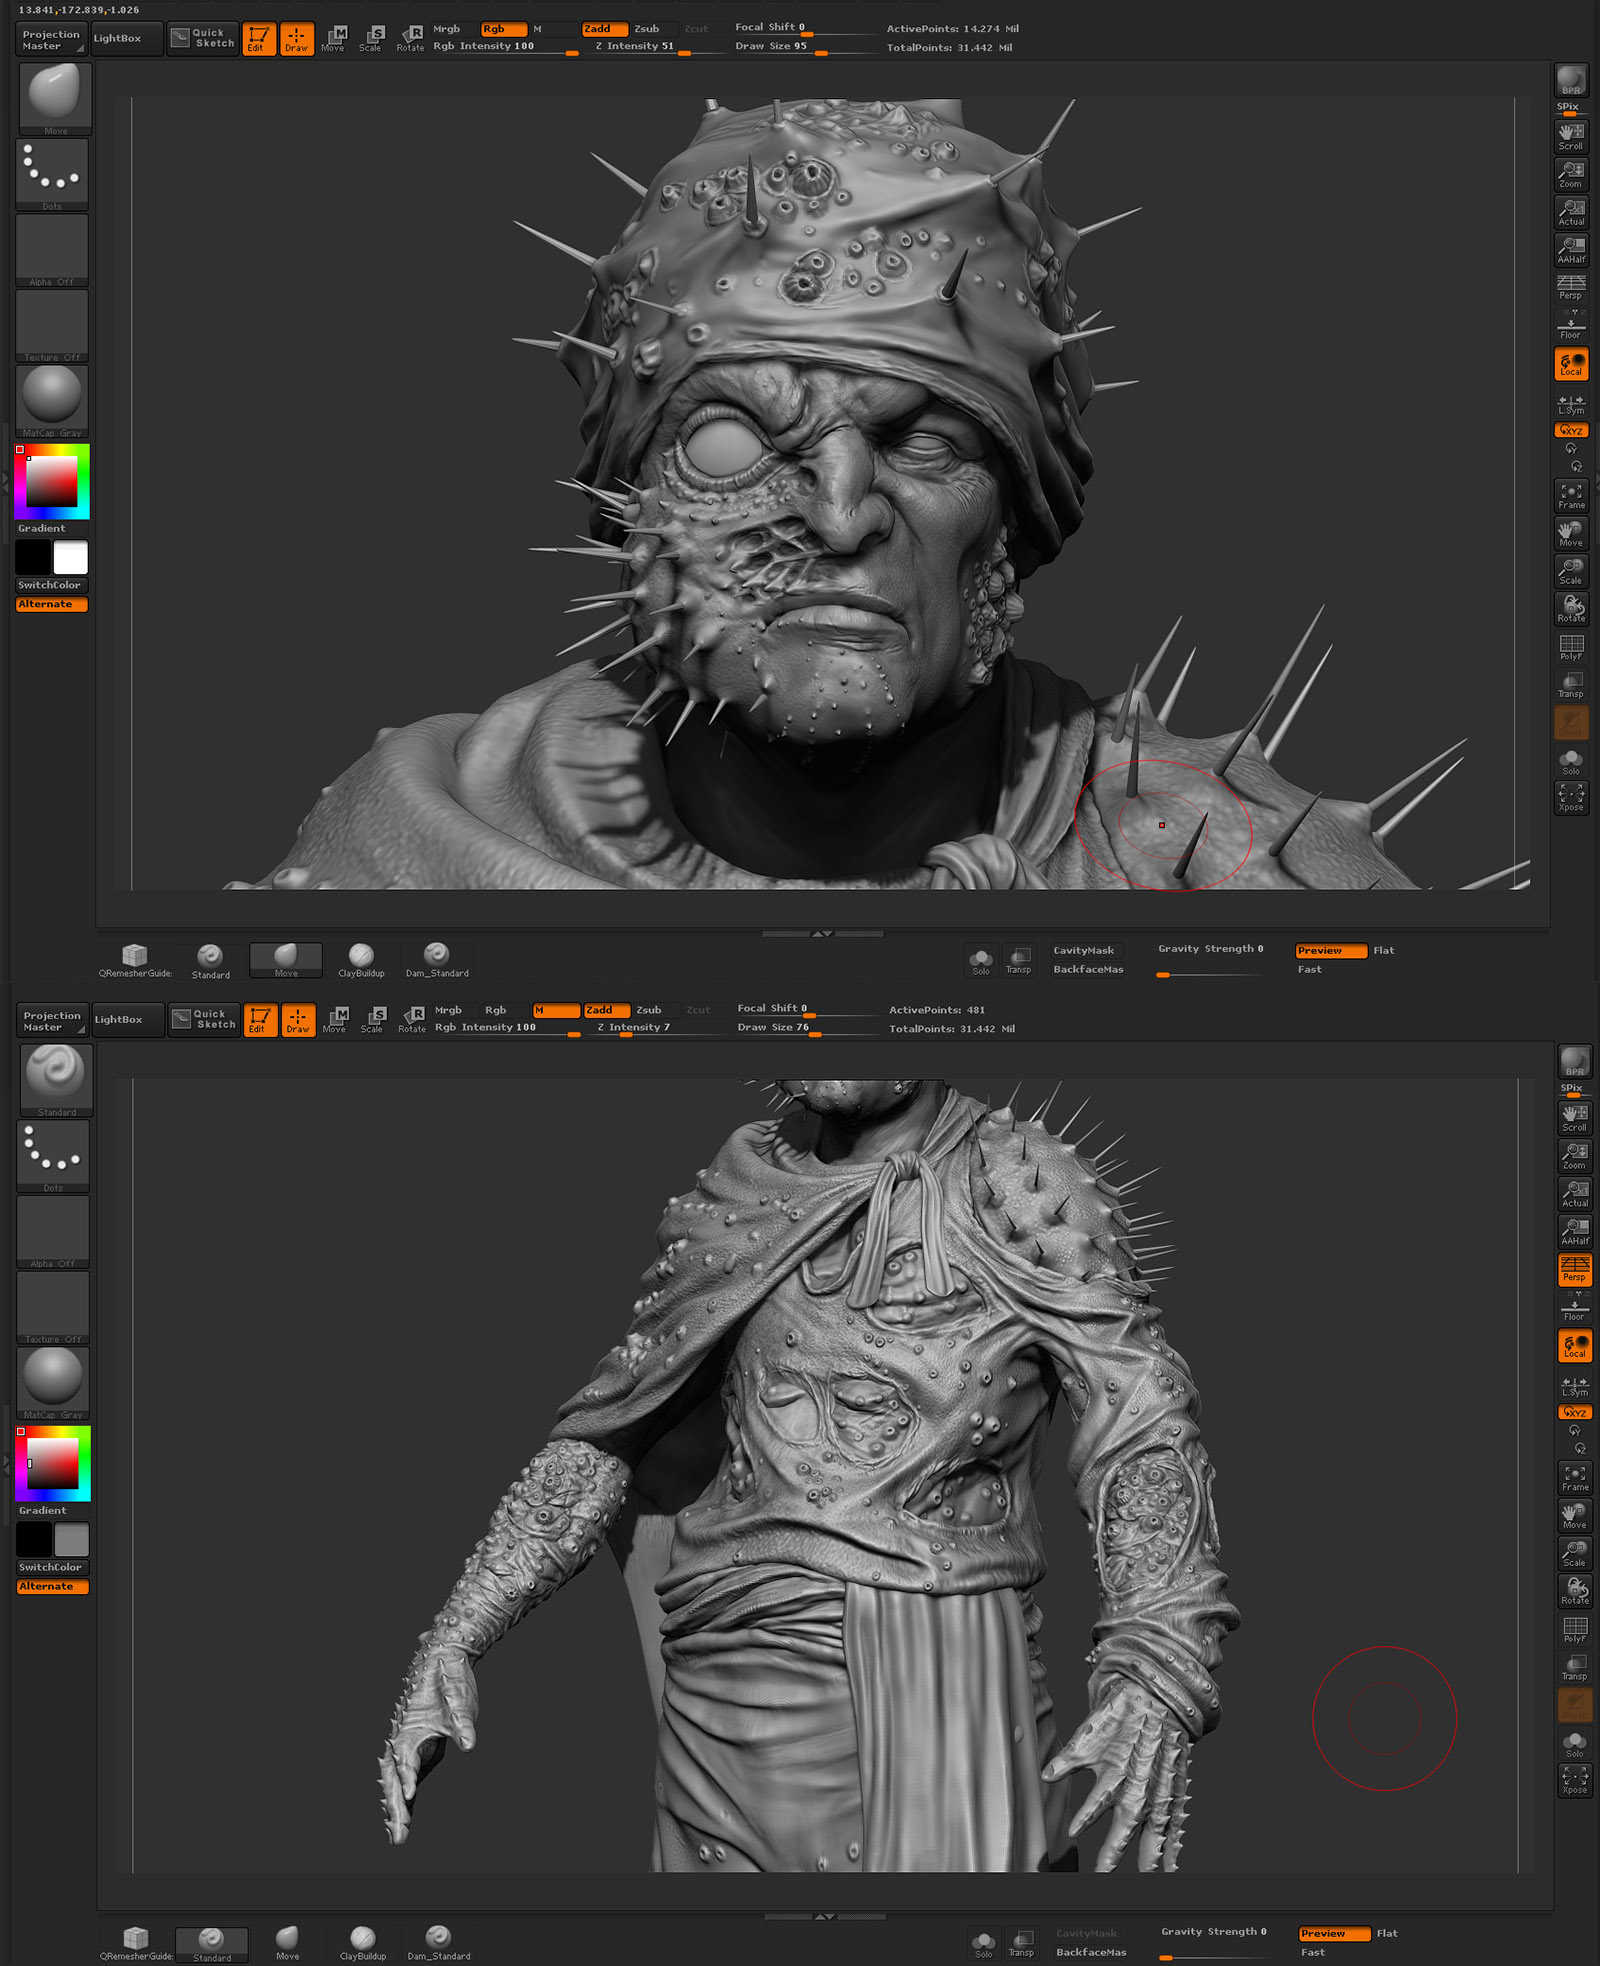Screen dimensions: 1600x1966
Task: Toggle the highlighted Persp icon in torso window
Action: point(1574,1269)
